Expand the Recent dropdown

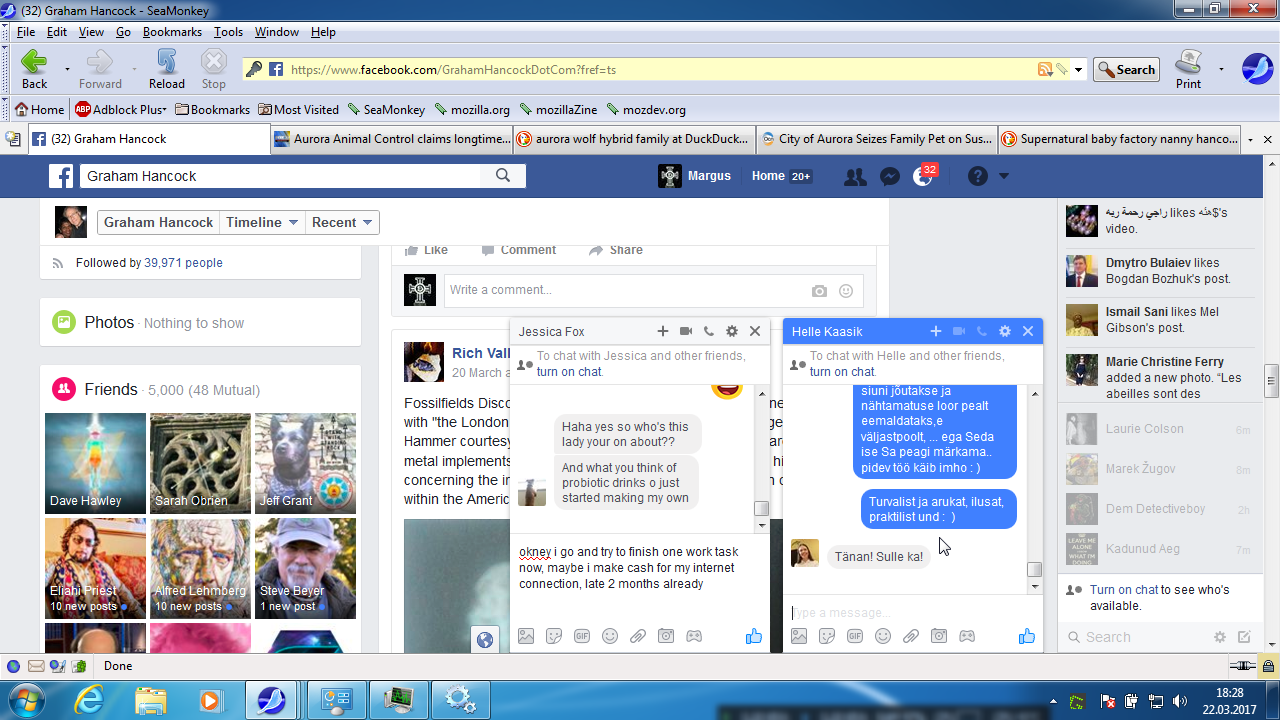click(342, 222)
